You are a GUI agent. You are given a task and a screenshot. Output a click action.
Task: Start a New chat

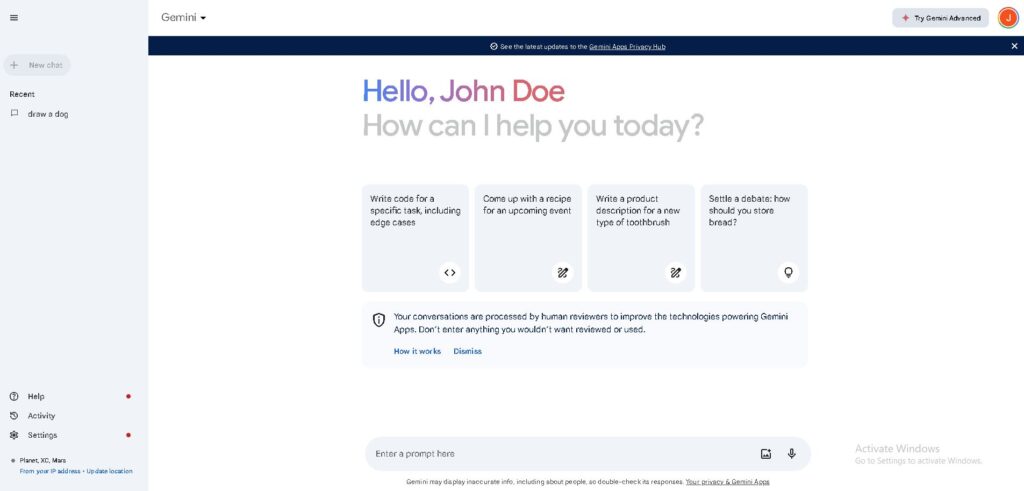click(x=37, y=65)
